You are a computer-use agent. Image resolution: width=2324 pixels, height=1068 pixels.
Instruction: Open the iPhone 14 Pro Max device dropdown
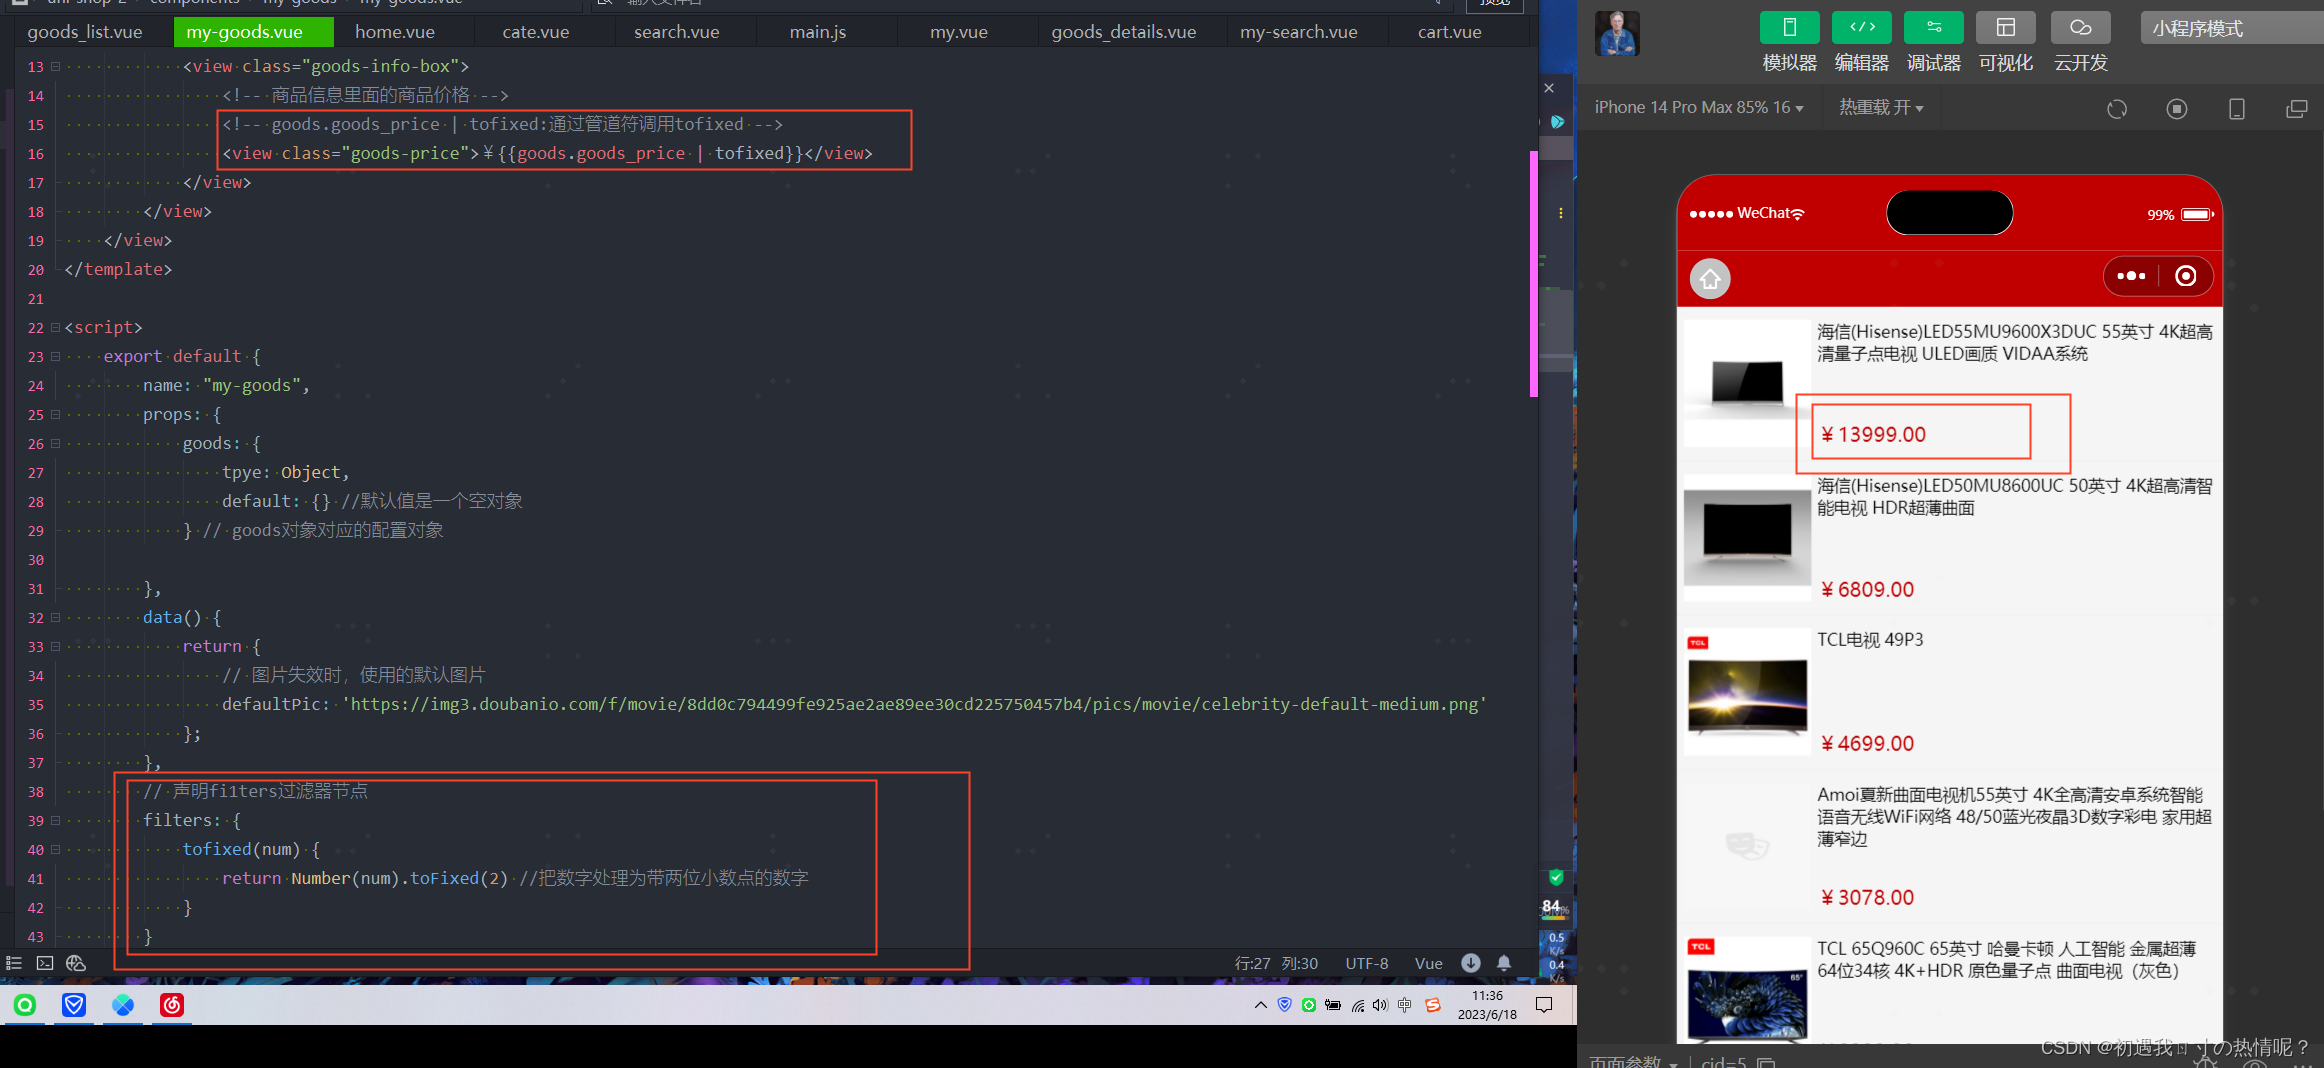click(x=1699, y=108)
